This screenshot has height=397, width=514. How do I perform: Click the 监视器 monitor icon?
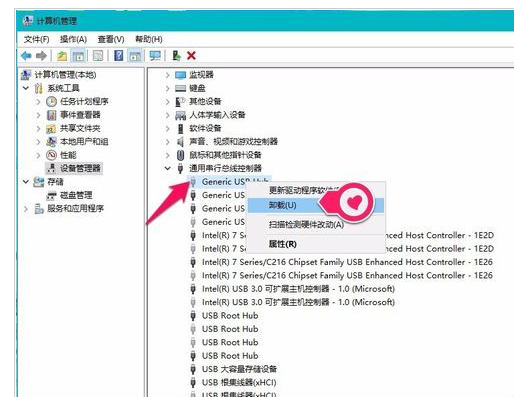180,75
